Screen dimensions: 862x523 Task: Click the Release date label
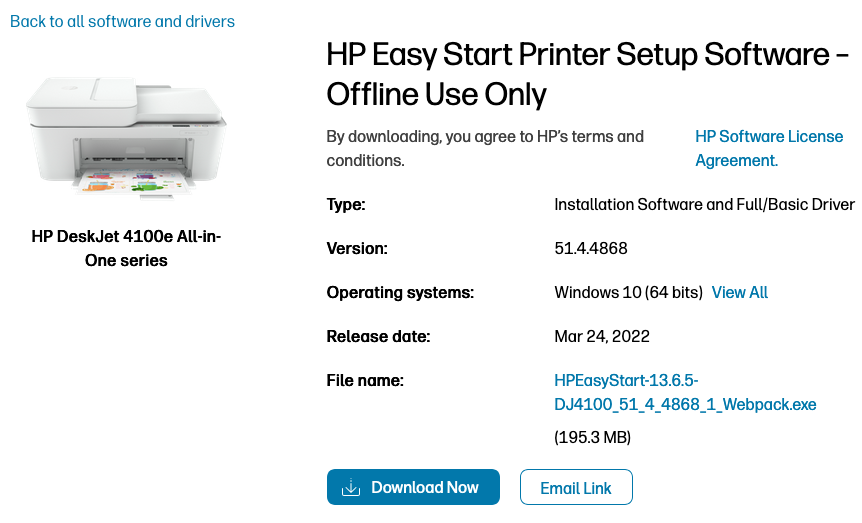[x=378, y=336]
